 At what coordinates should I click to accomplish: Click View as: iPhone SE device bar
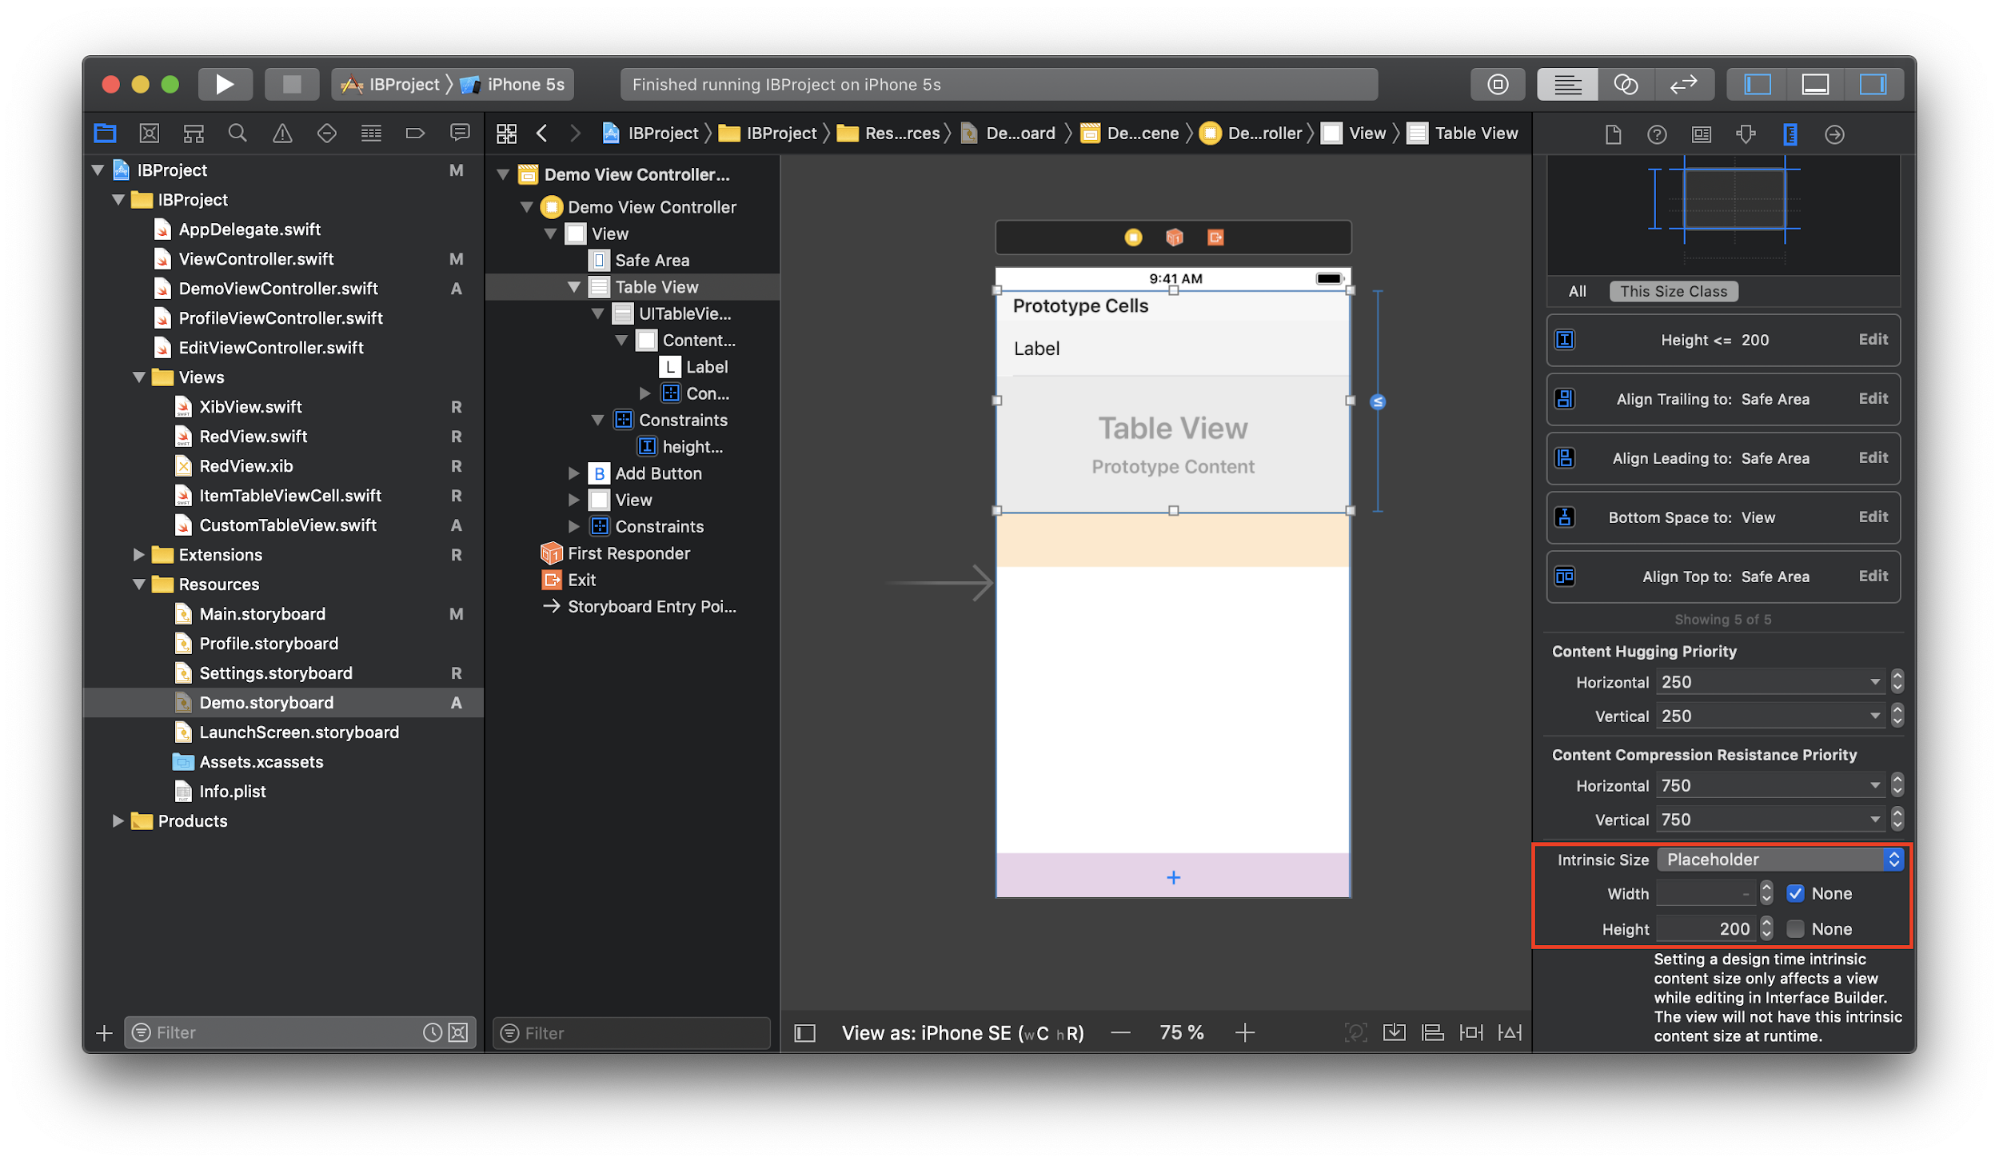962,1033
